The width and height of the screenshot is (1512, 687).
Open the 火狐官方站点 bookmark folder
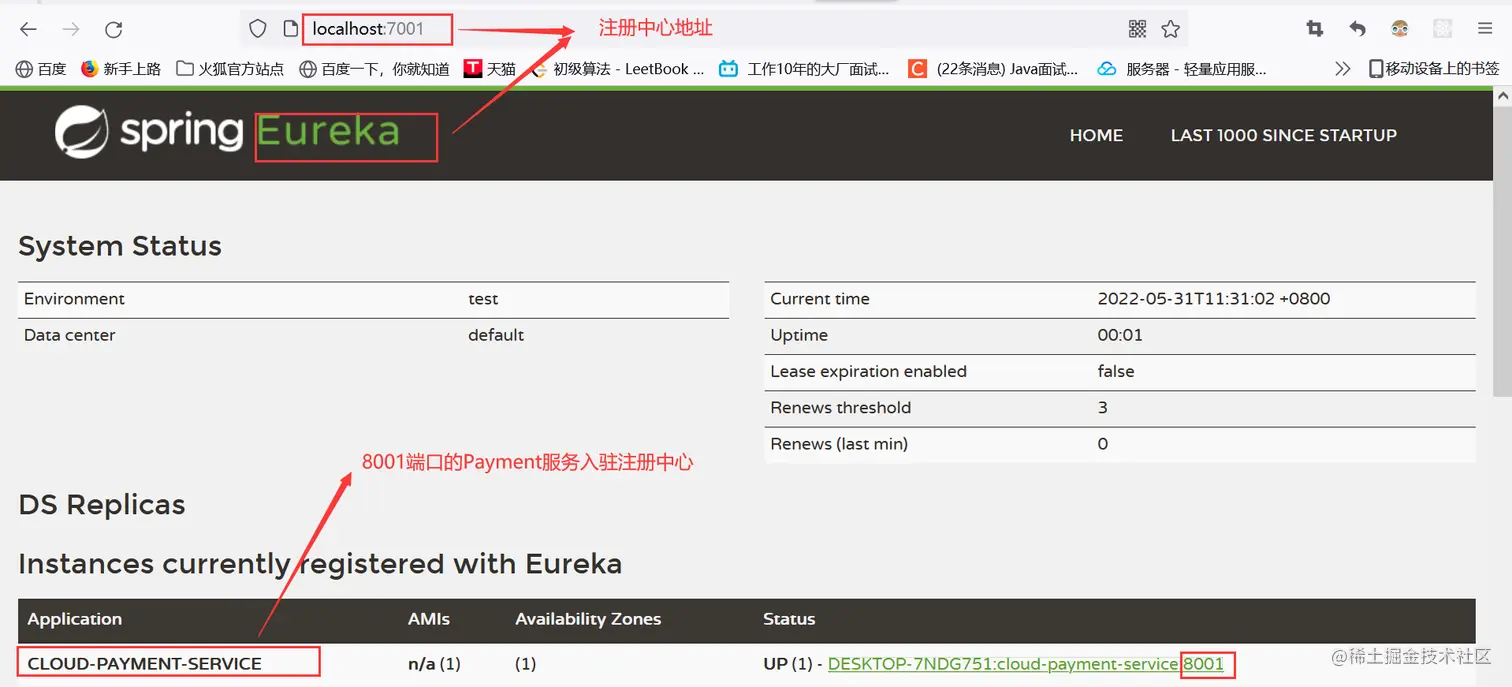(230, 69)
